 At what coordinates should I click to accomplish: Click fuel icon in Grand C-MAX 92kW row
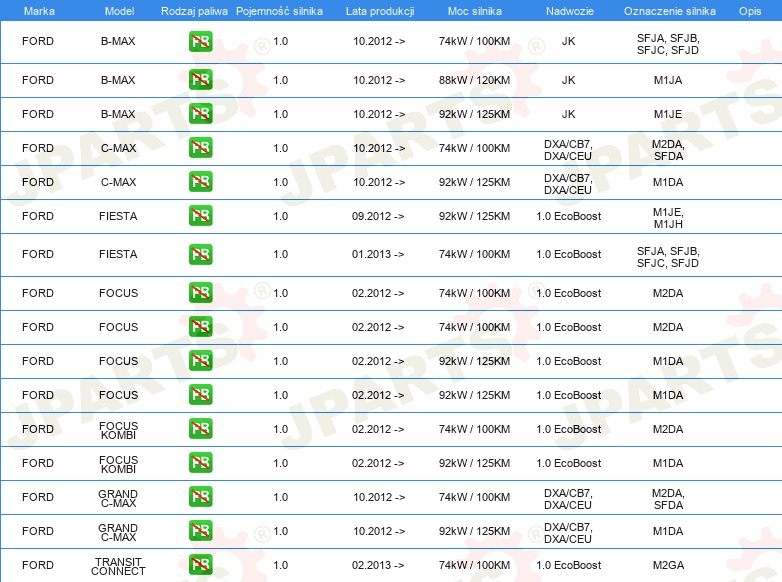click(x=200, y=531)
